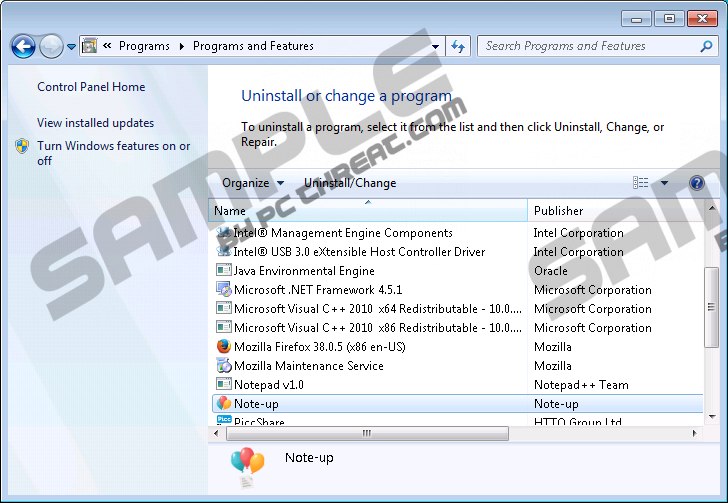Click the large Note-up icon in details pane
The image size is (728, 503).
[247, 467]
